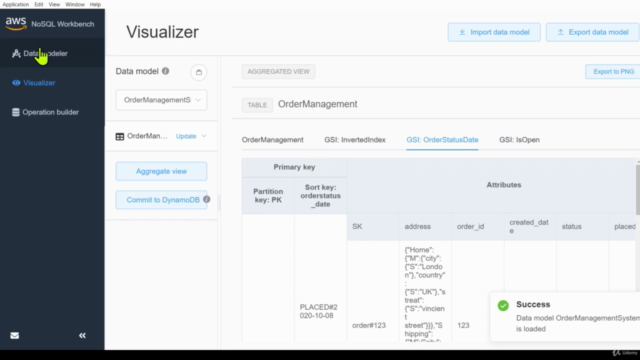
Task: Switch to GSI: InvertedIndex tab
Action: point(355,140)
